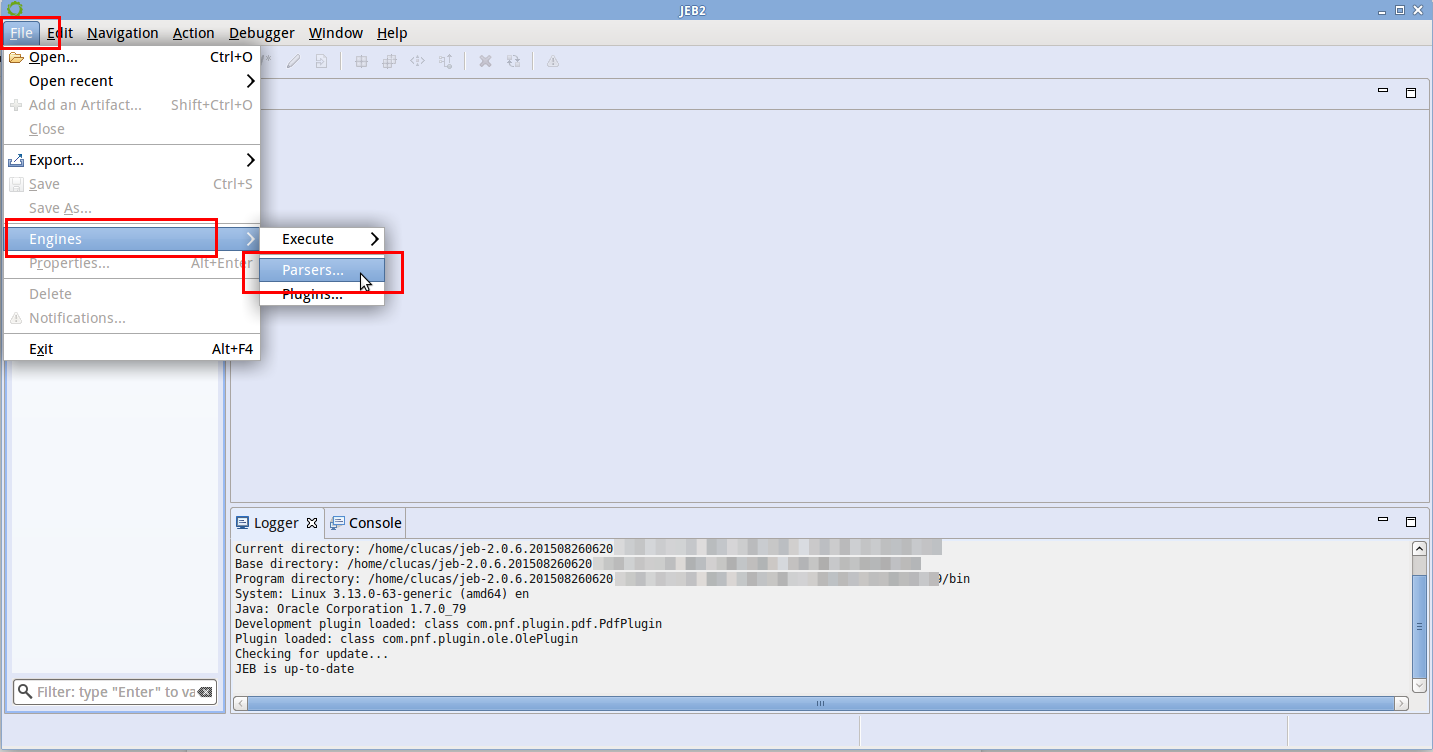Click the JEB2 application icon in title bar

pos(14,9)
